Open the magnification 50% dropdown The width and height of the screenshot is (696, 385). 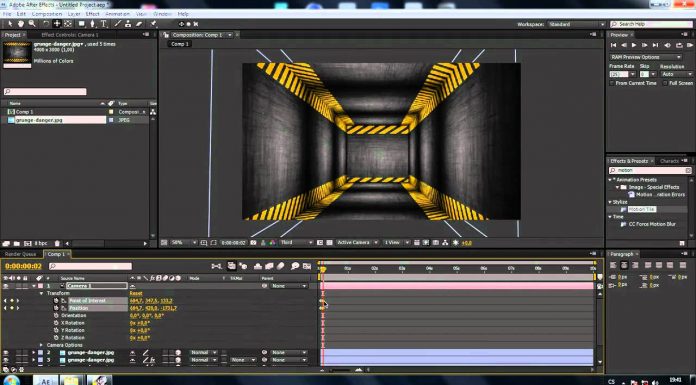coord(184,242)
